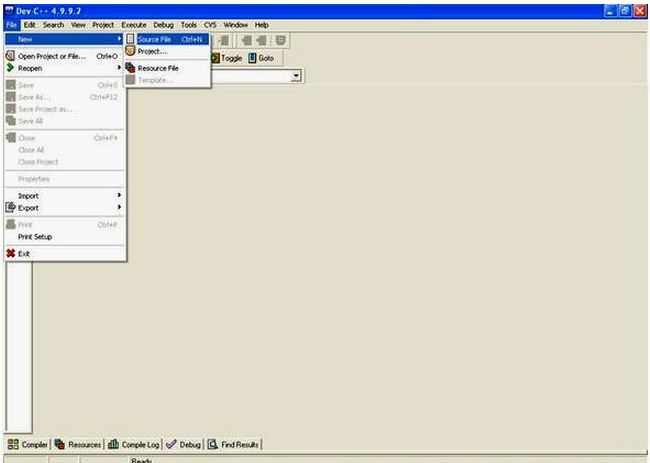Click the Ready status bar text
Viewport: 650px width, 463px height.
click(x=141, y=460)
